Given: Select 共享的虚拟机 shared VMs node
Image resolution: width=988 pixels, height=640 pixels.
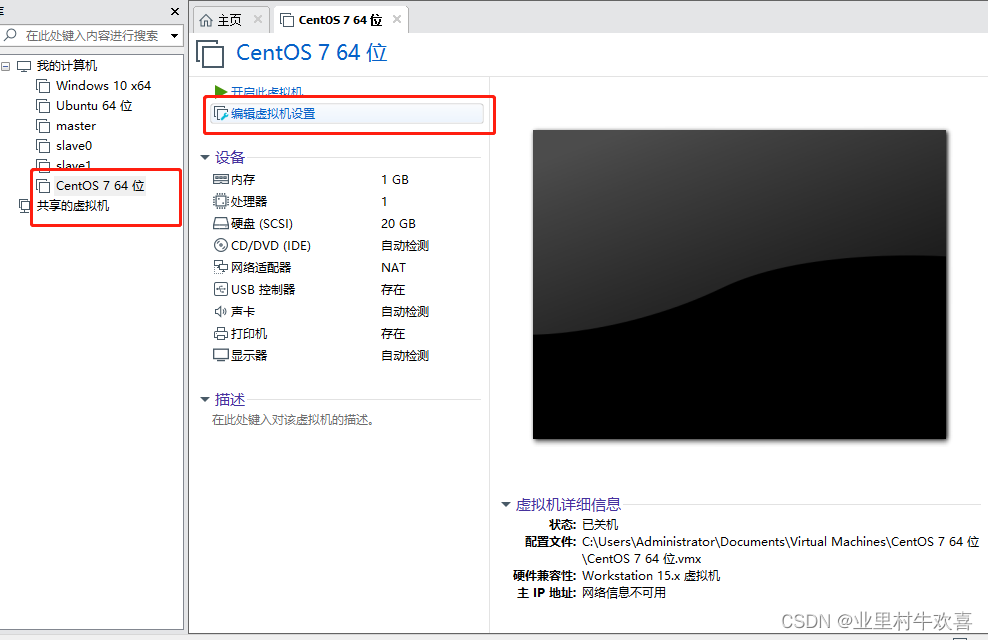Looking at the screenshot, I should click(x=72, y=205).
